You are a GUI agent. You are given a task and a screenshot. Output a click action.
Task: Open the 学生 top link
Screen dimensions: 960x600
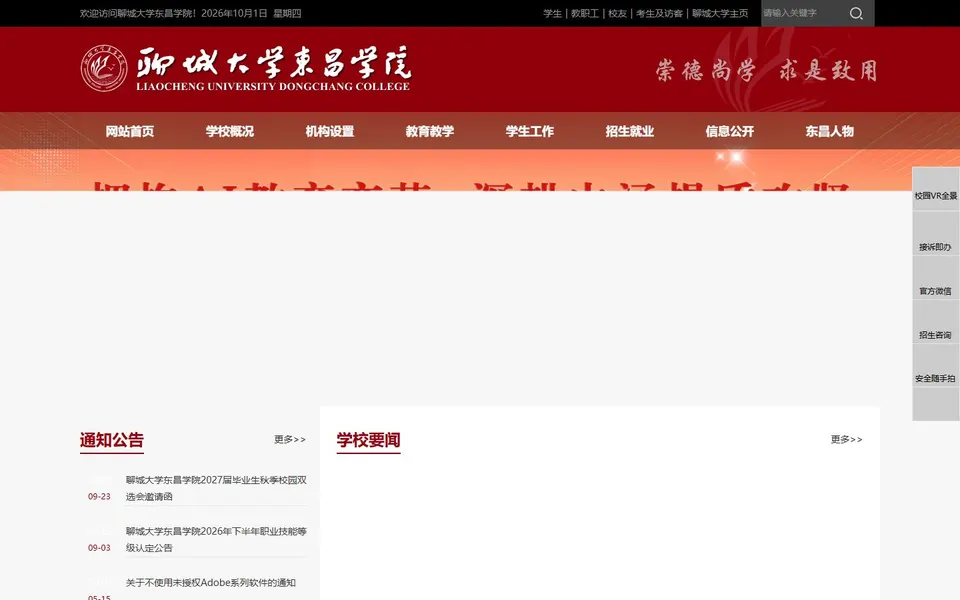pos(552,13)
